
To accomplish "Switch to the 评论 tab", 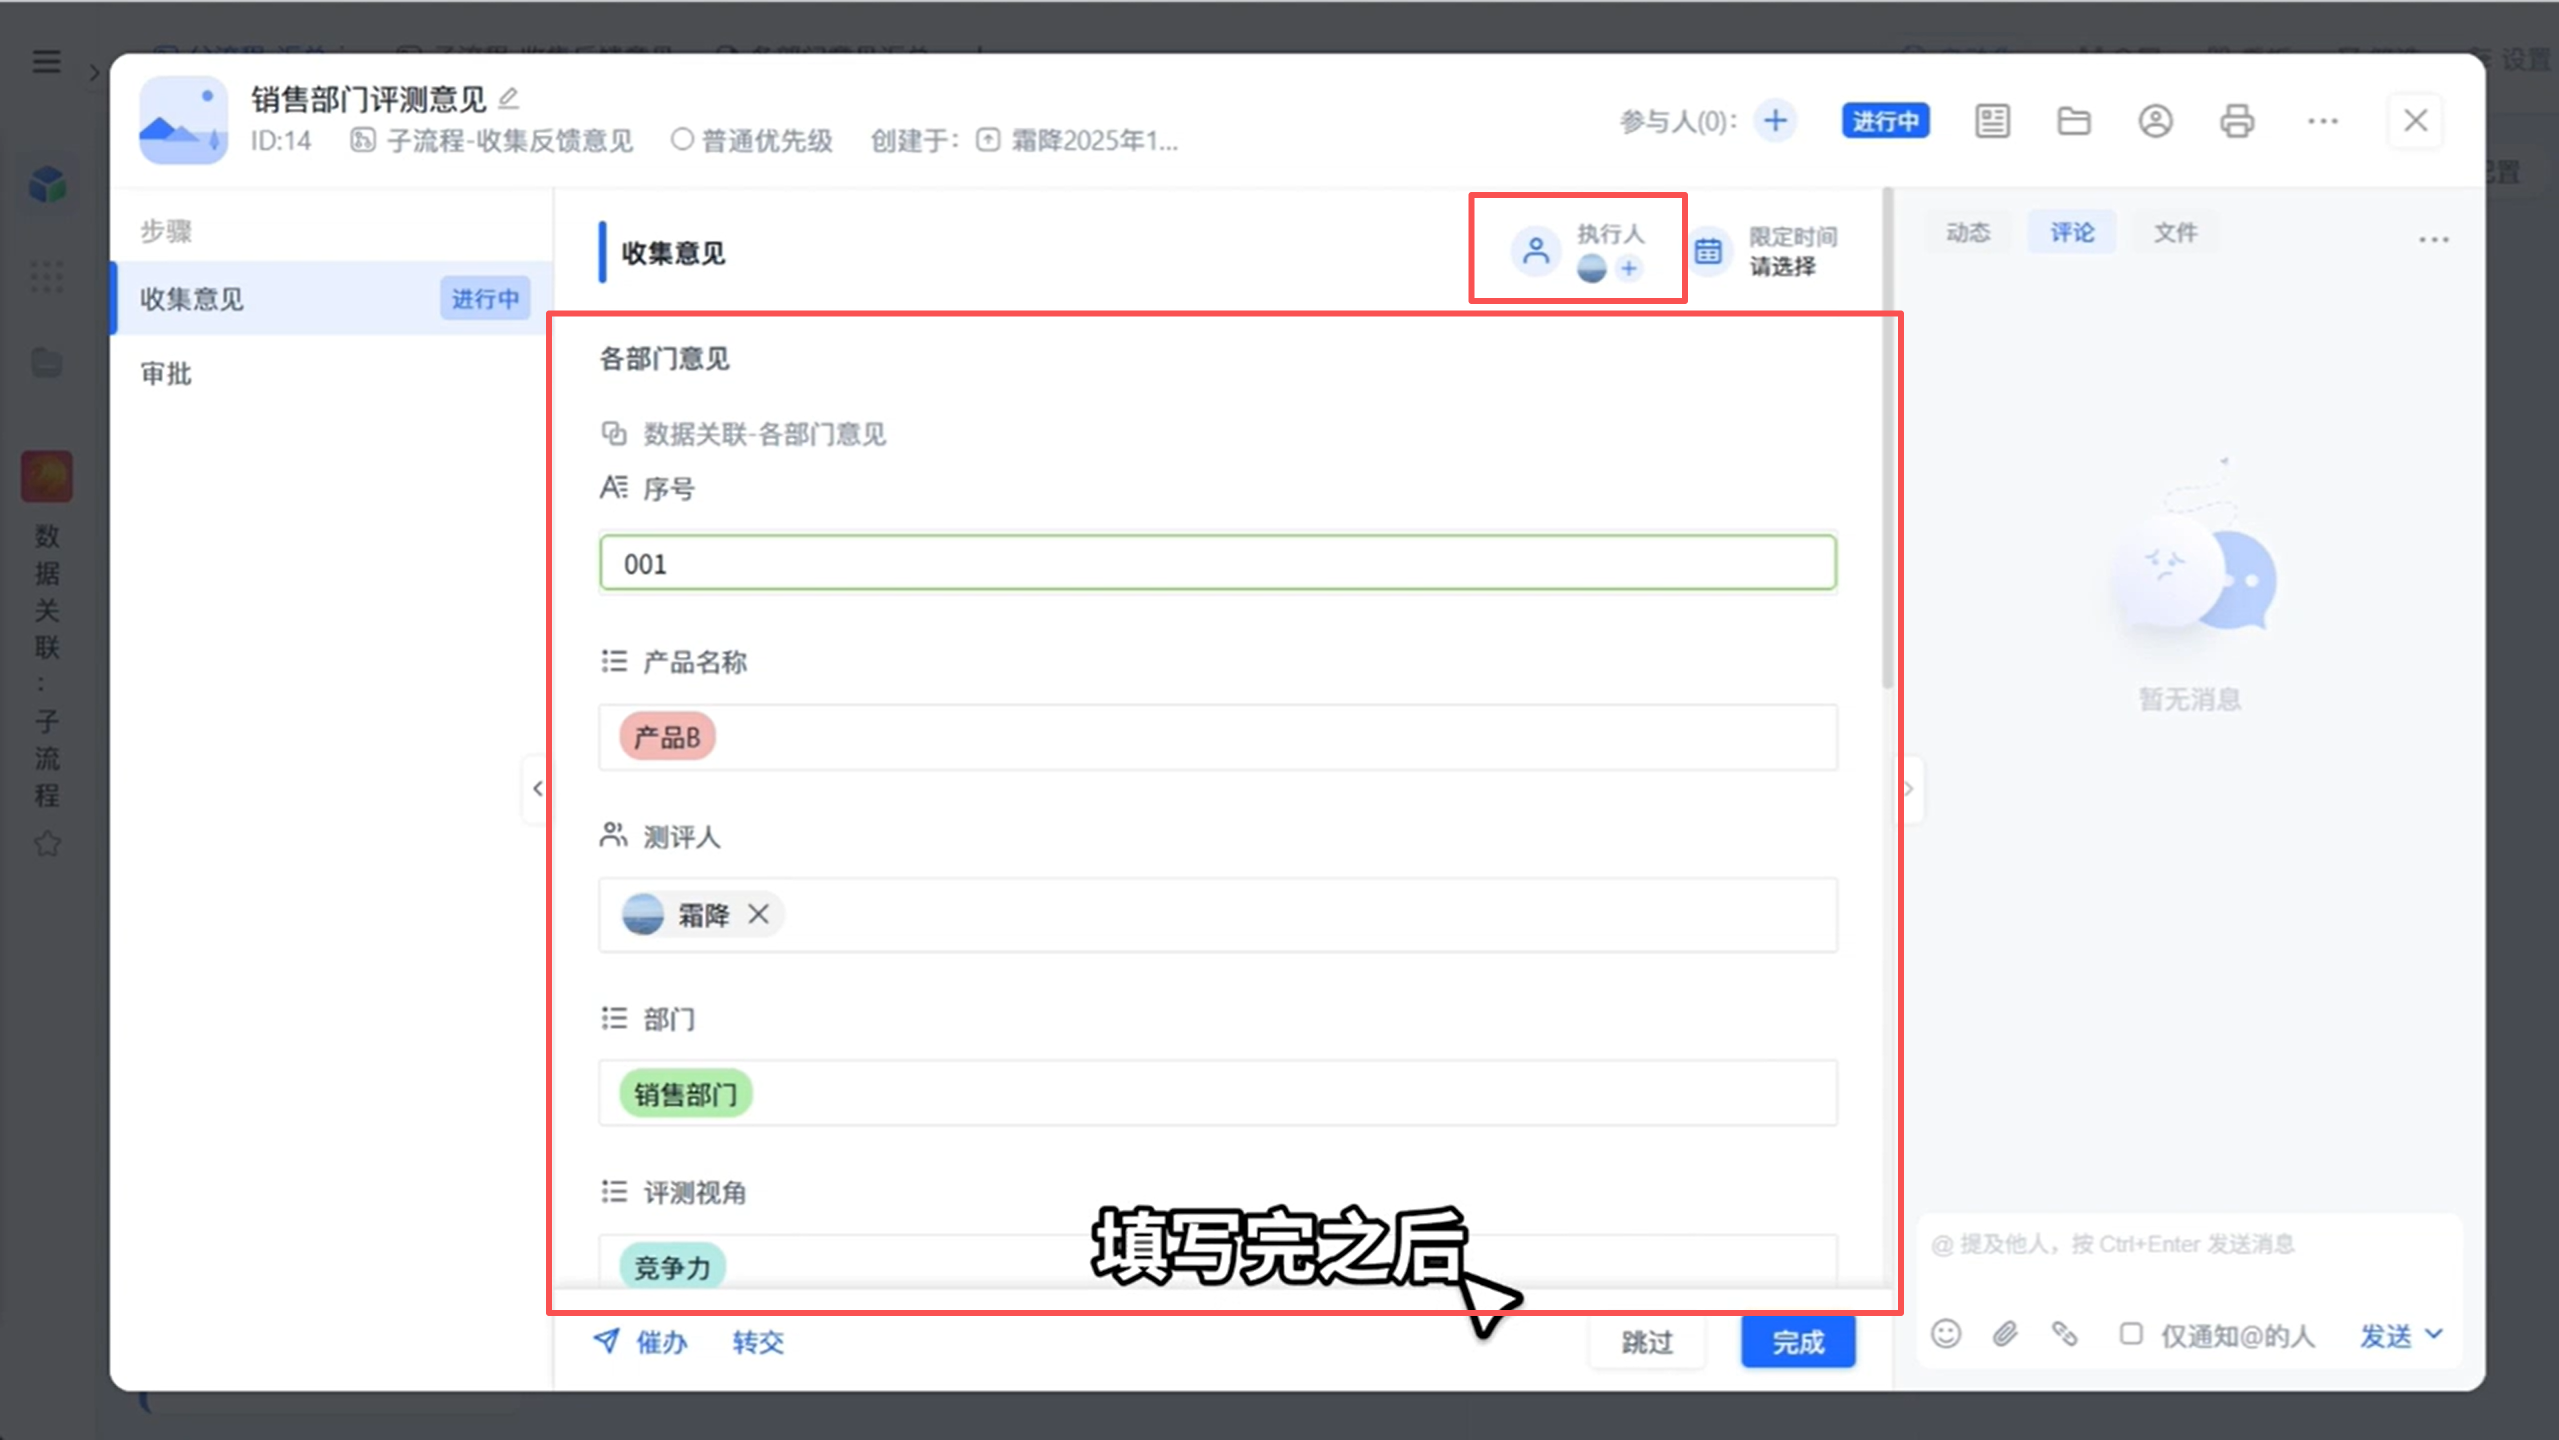I will point(2071,232).
